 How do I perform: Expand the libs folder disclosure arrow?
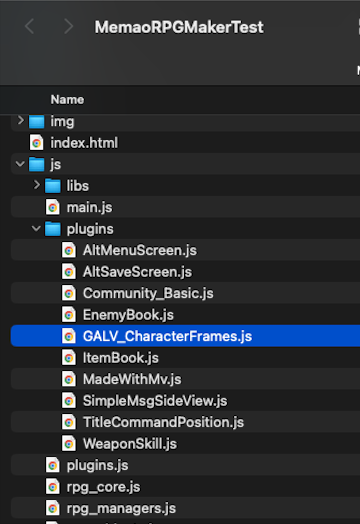[x=36, y=185]
